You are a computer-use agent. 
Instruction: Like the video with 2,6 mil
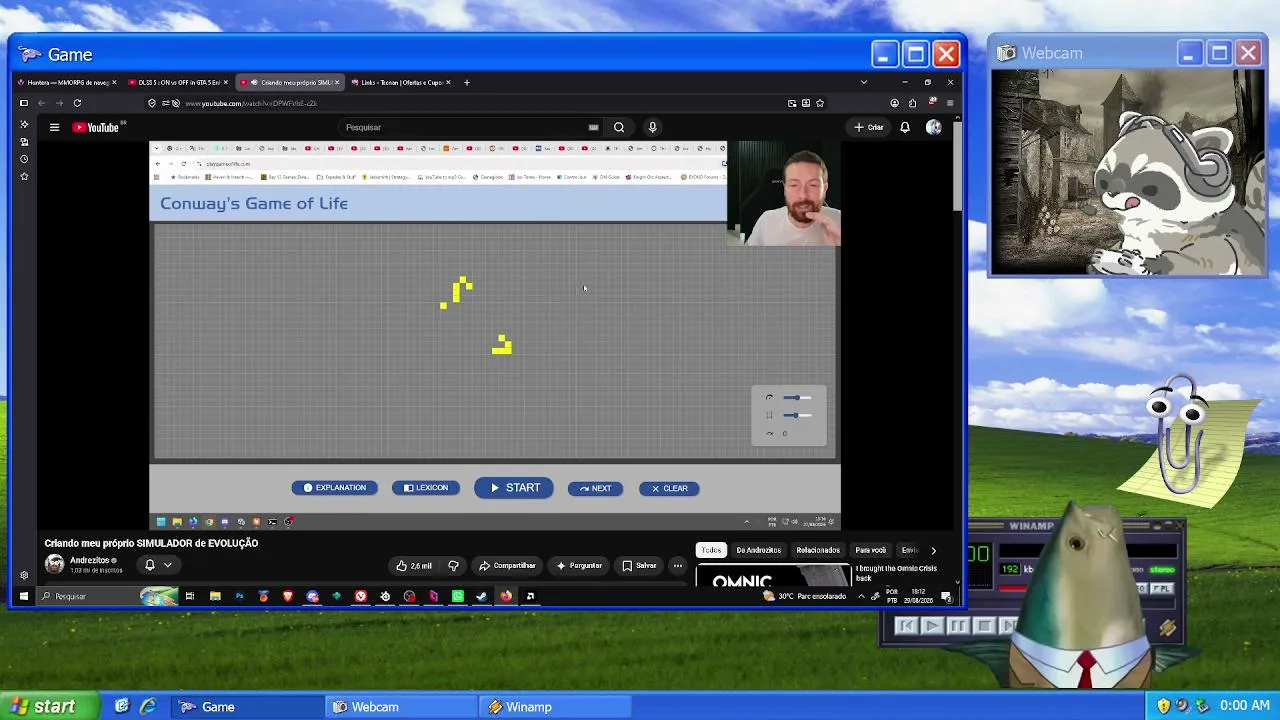pyautogui.click(x=414, y=566)
